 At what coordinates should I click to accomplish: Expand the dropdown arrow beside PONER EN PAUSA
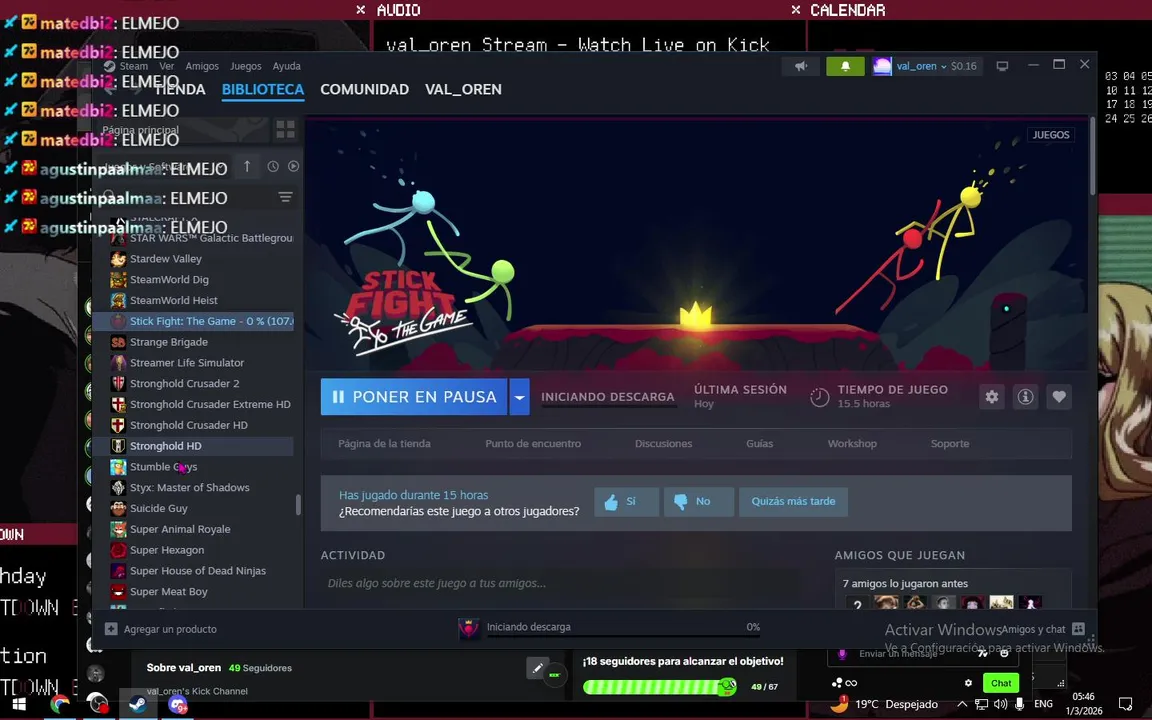[519, 397]
